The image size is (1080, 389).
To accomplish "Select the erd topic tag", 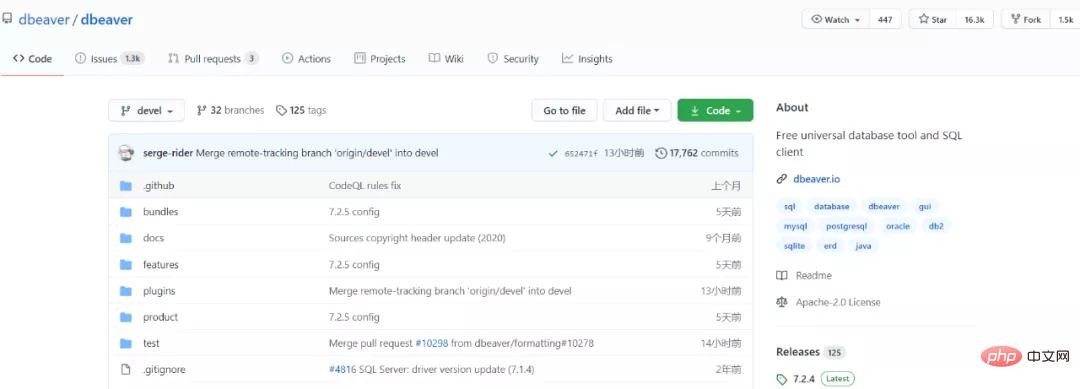I will tap(830, 246).
